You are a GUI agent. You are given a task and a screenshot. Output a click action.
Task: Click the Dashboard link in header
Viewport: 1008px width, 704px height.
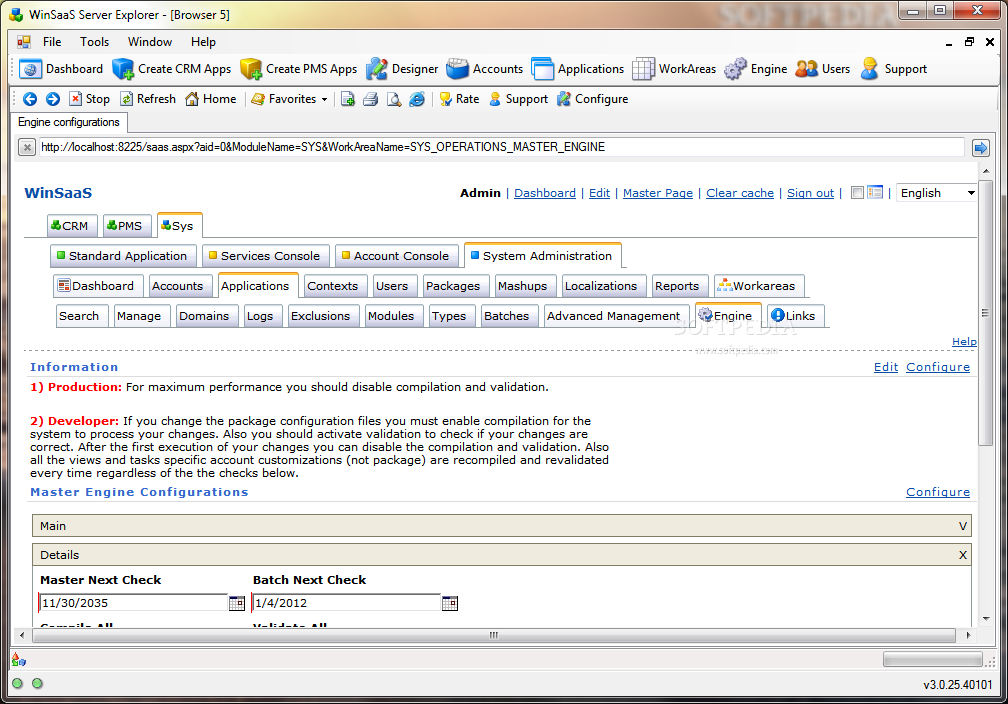pos(545,193)
